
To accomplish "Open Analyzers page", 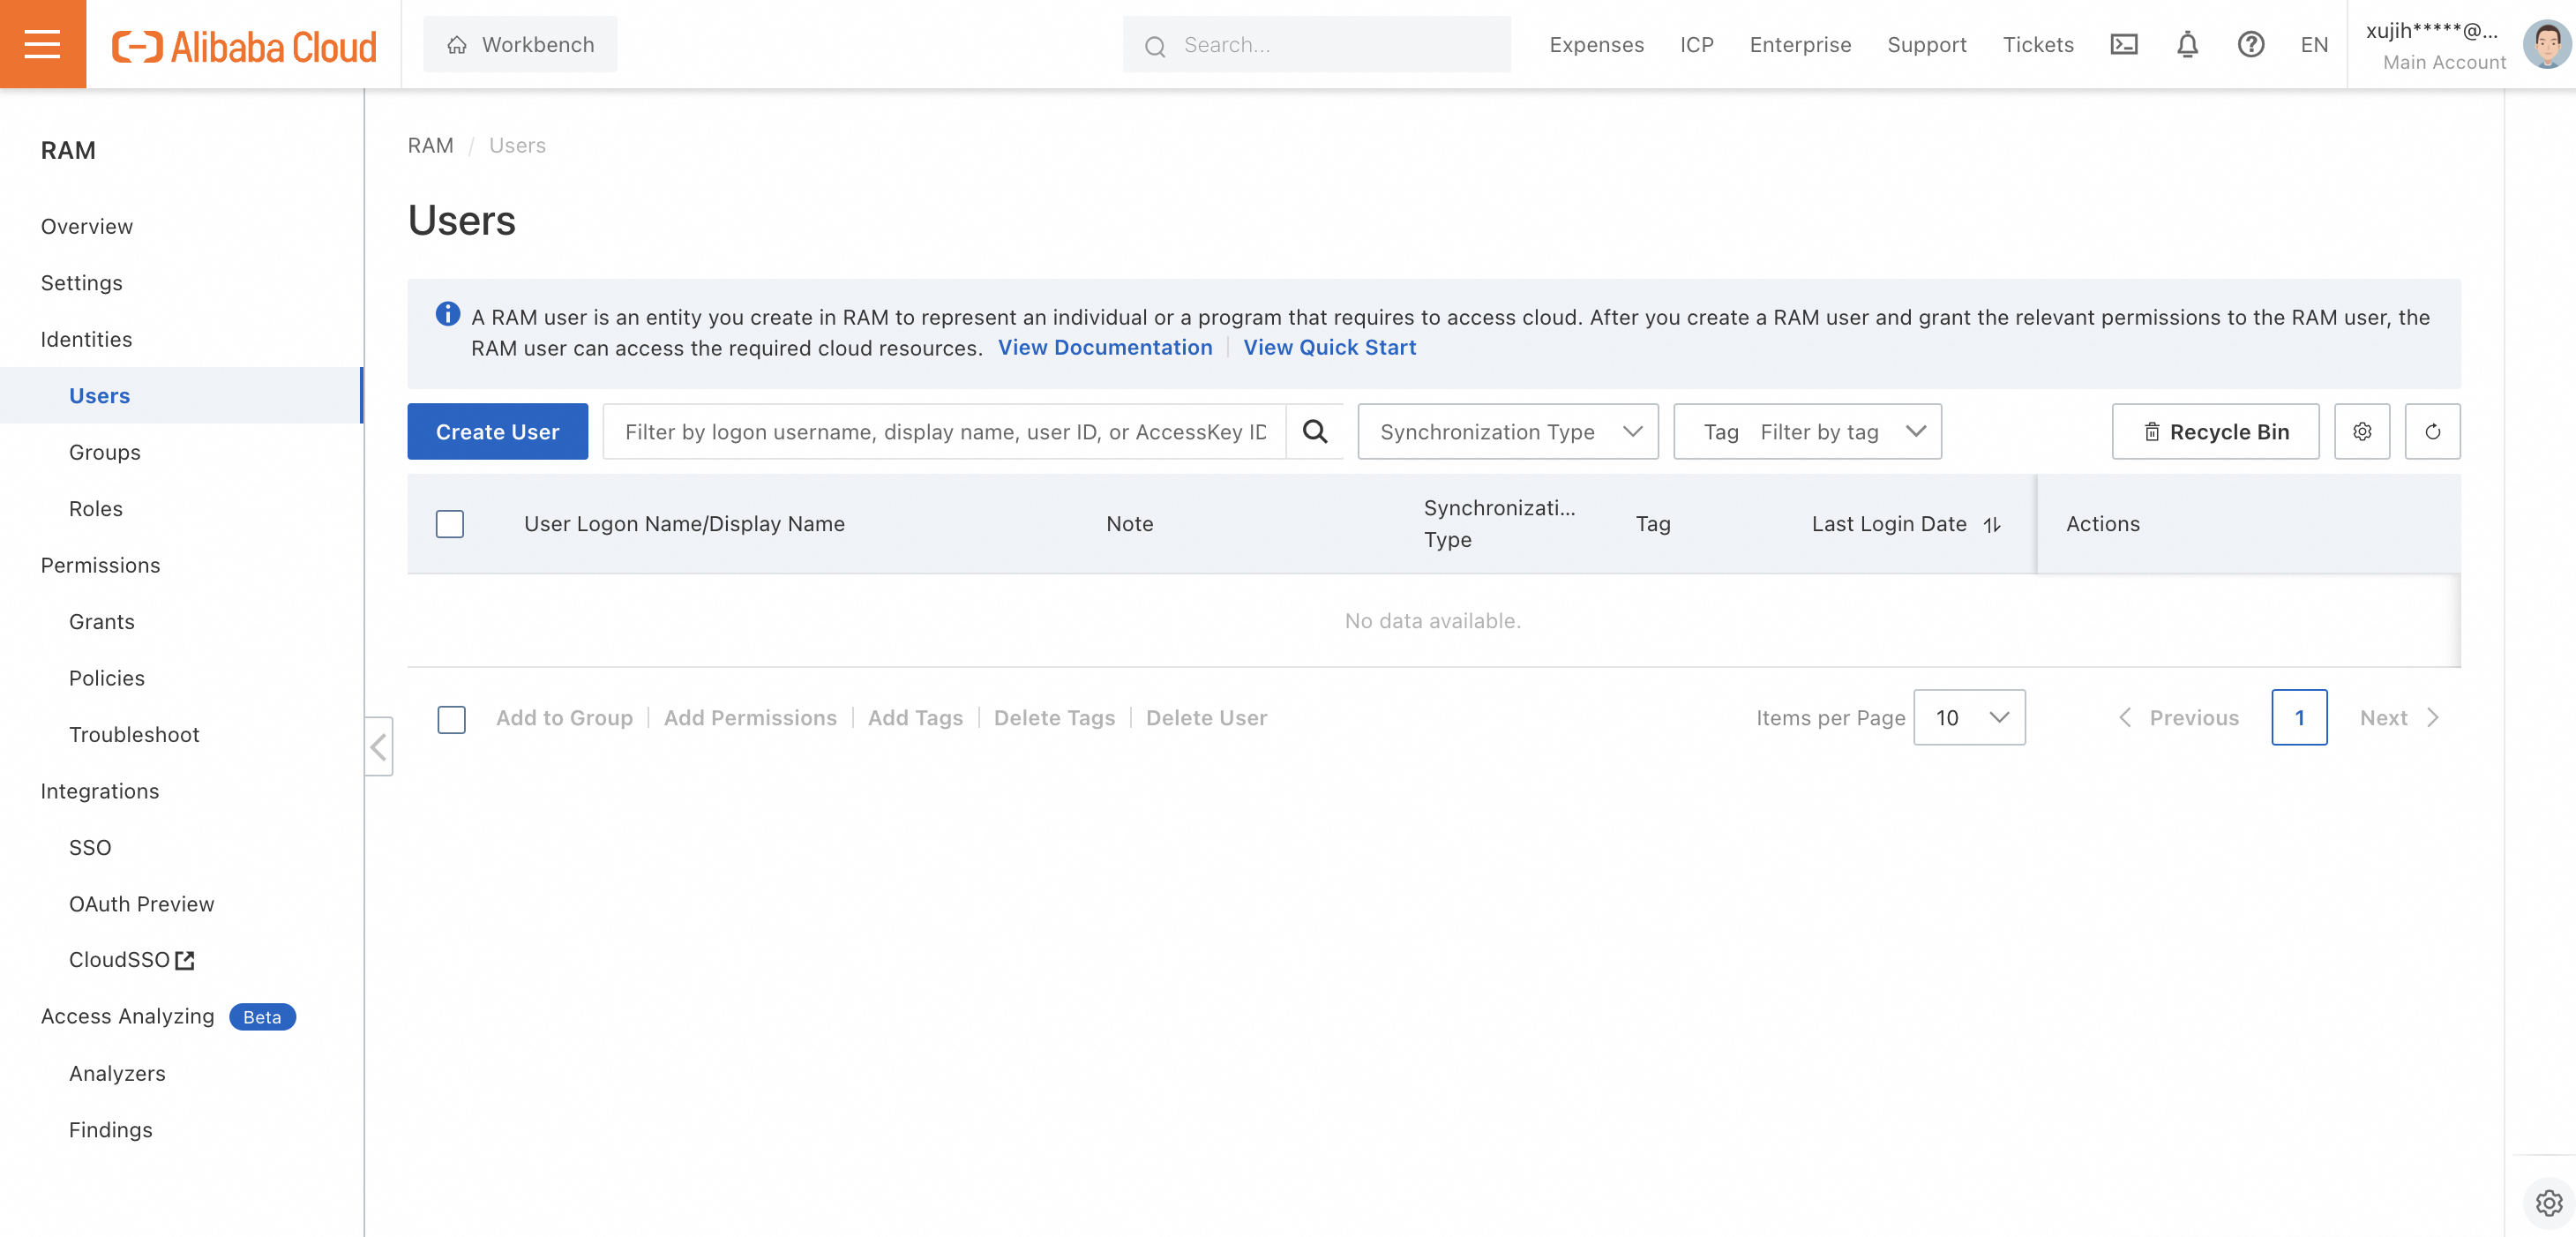I will (x=117, y=1073).
